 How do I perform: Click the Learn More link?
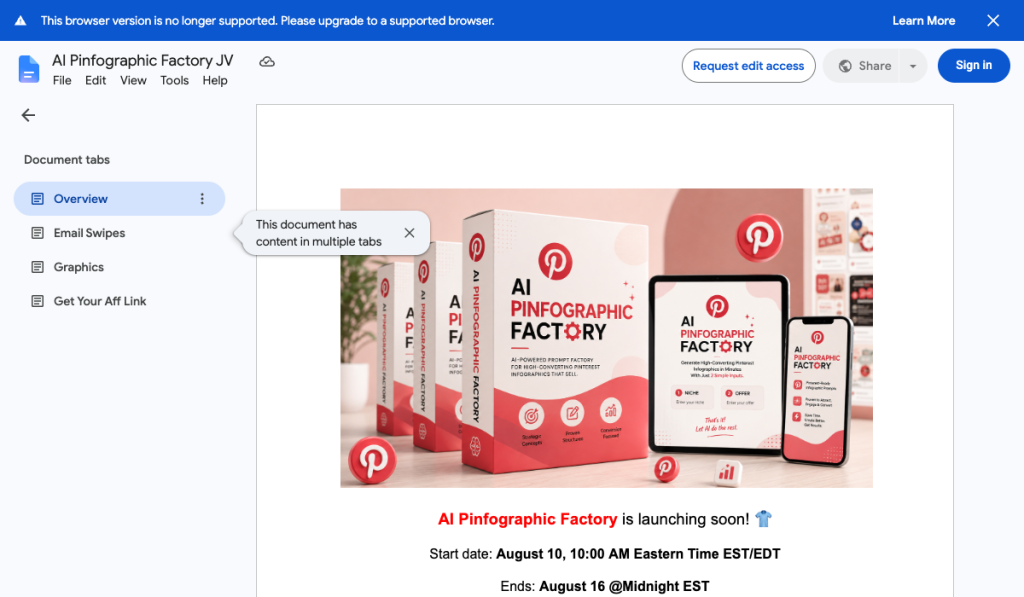coord(923,21)
